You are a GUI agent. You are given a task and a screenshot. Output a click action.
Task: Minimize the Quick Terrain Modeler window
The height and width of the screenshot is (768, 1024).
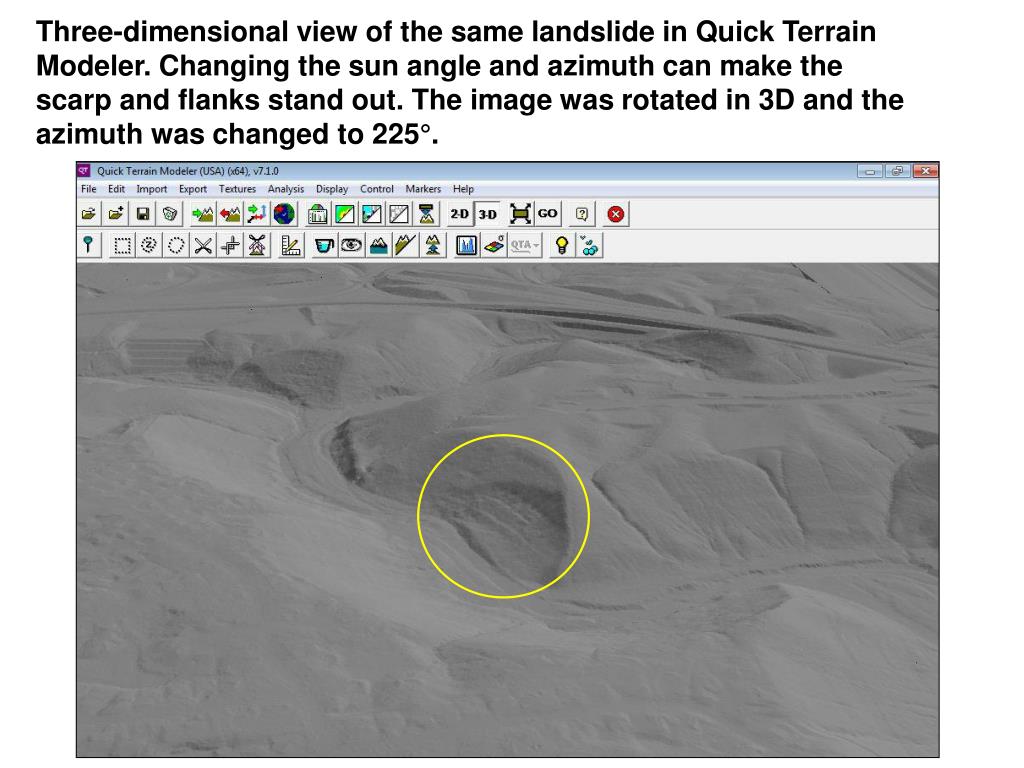tap(869, 171)
